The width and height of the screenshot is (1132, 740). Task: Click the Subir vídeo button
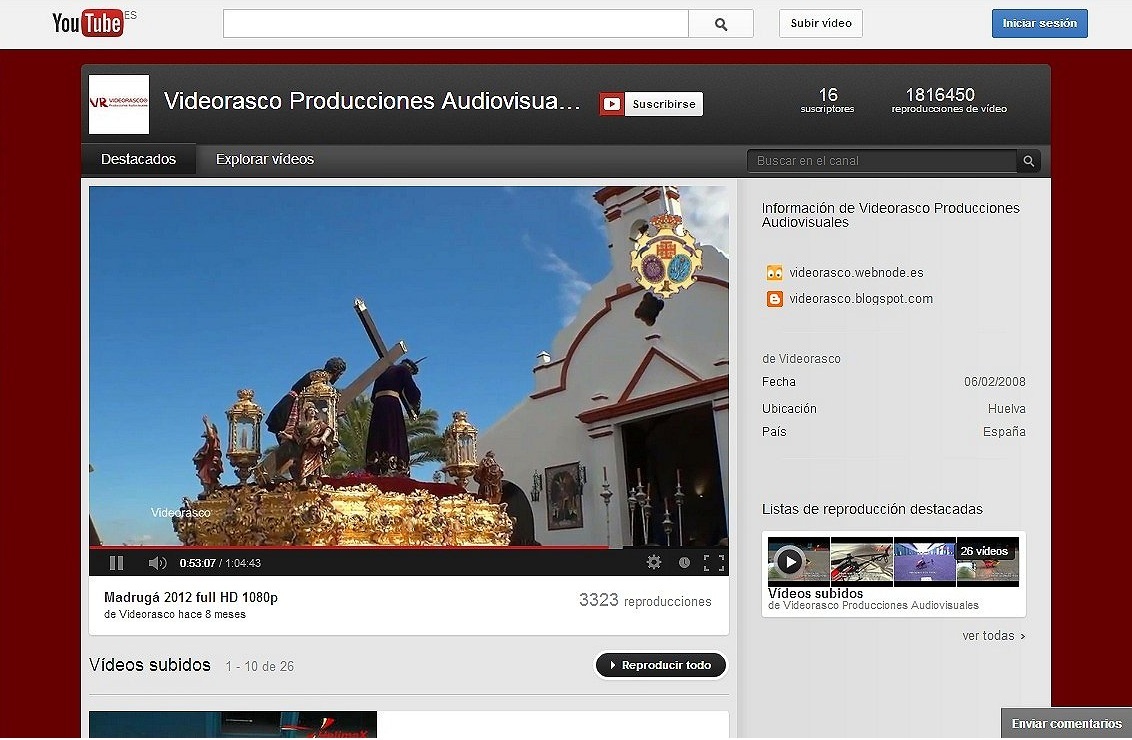820,24
